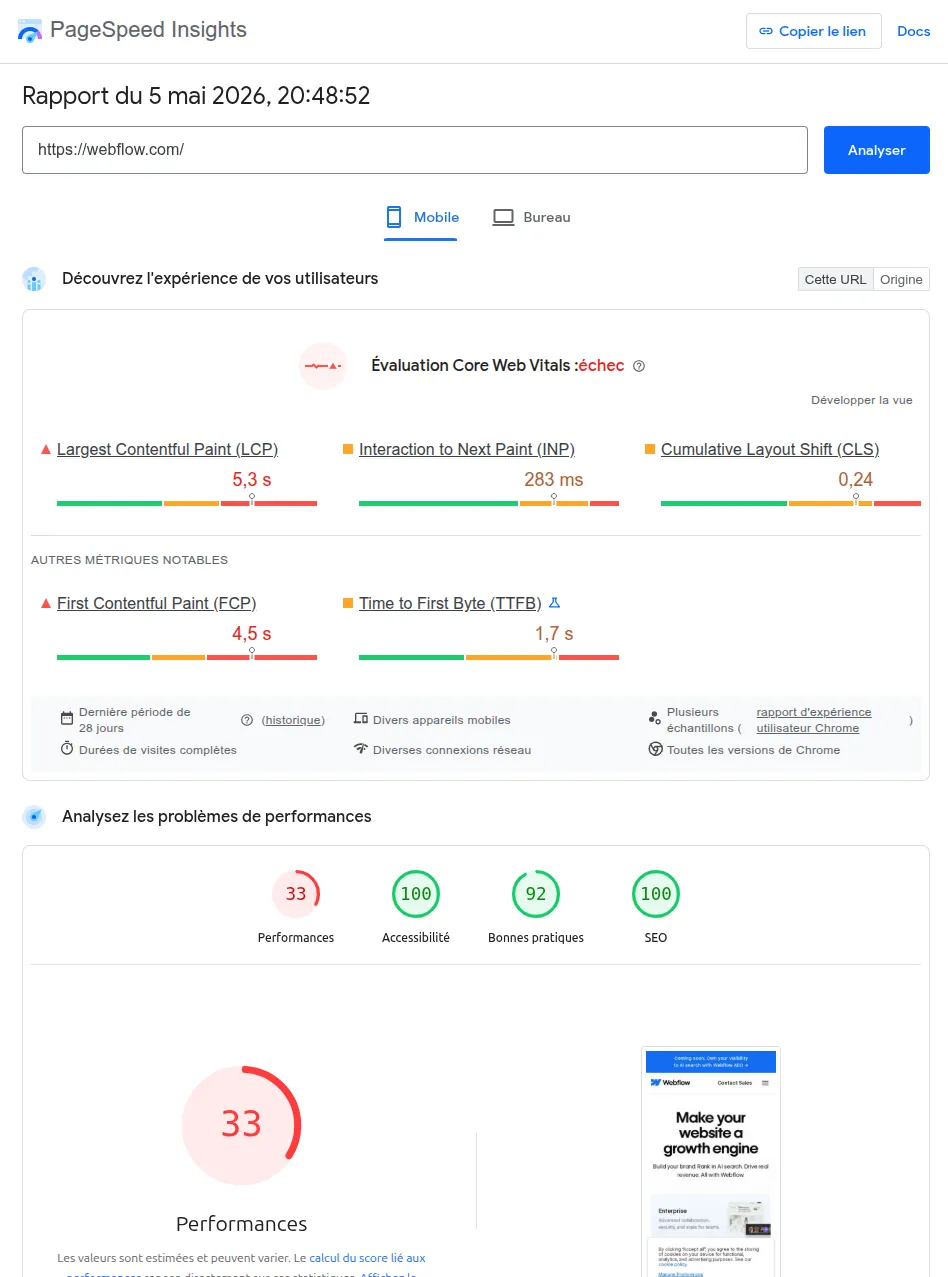Click the performance problems section icon
This screenshot has width=948, height=1277.
34,817
